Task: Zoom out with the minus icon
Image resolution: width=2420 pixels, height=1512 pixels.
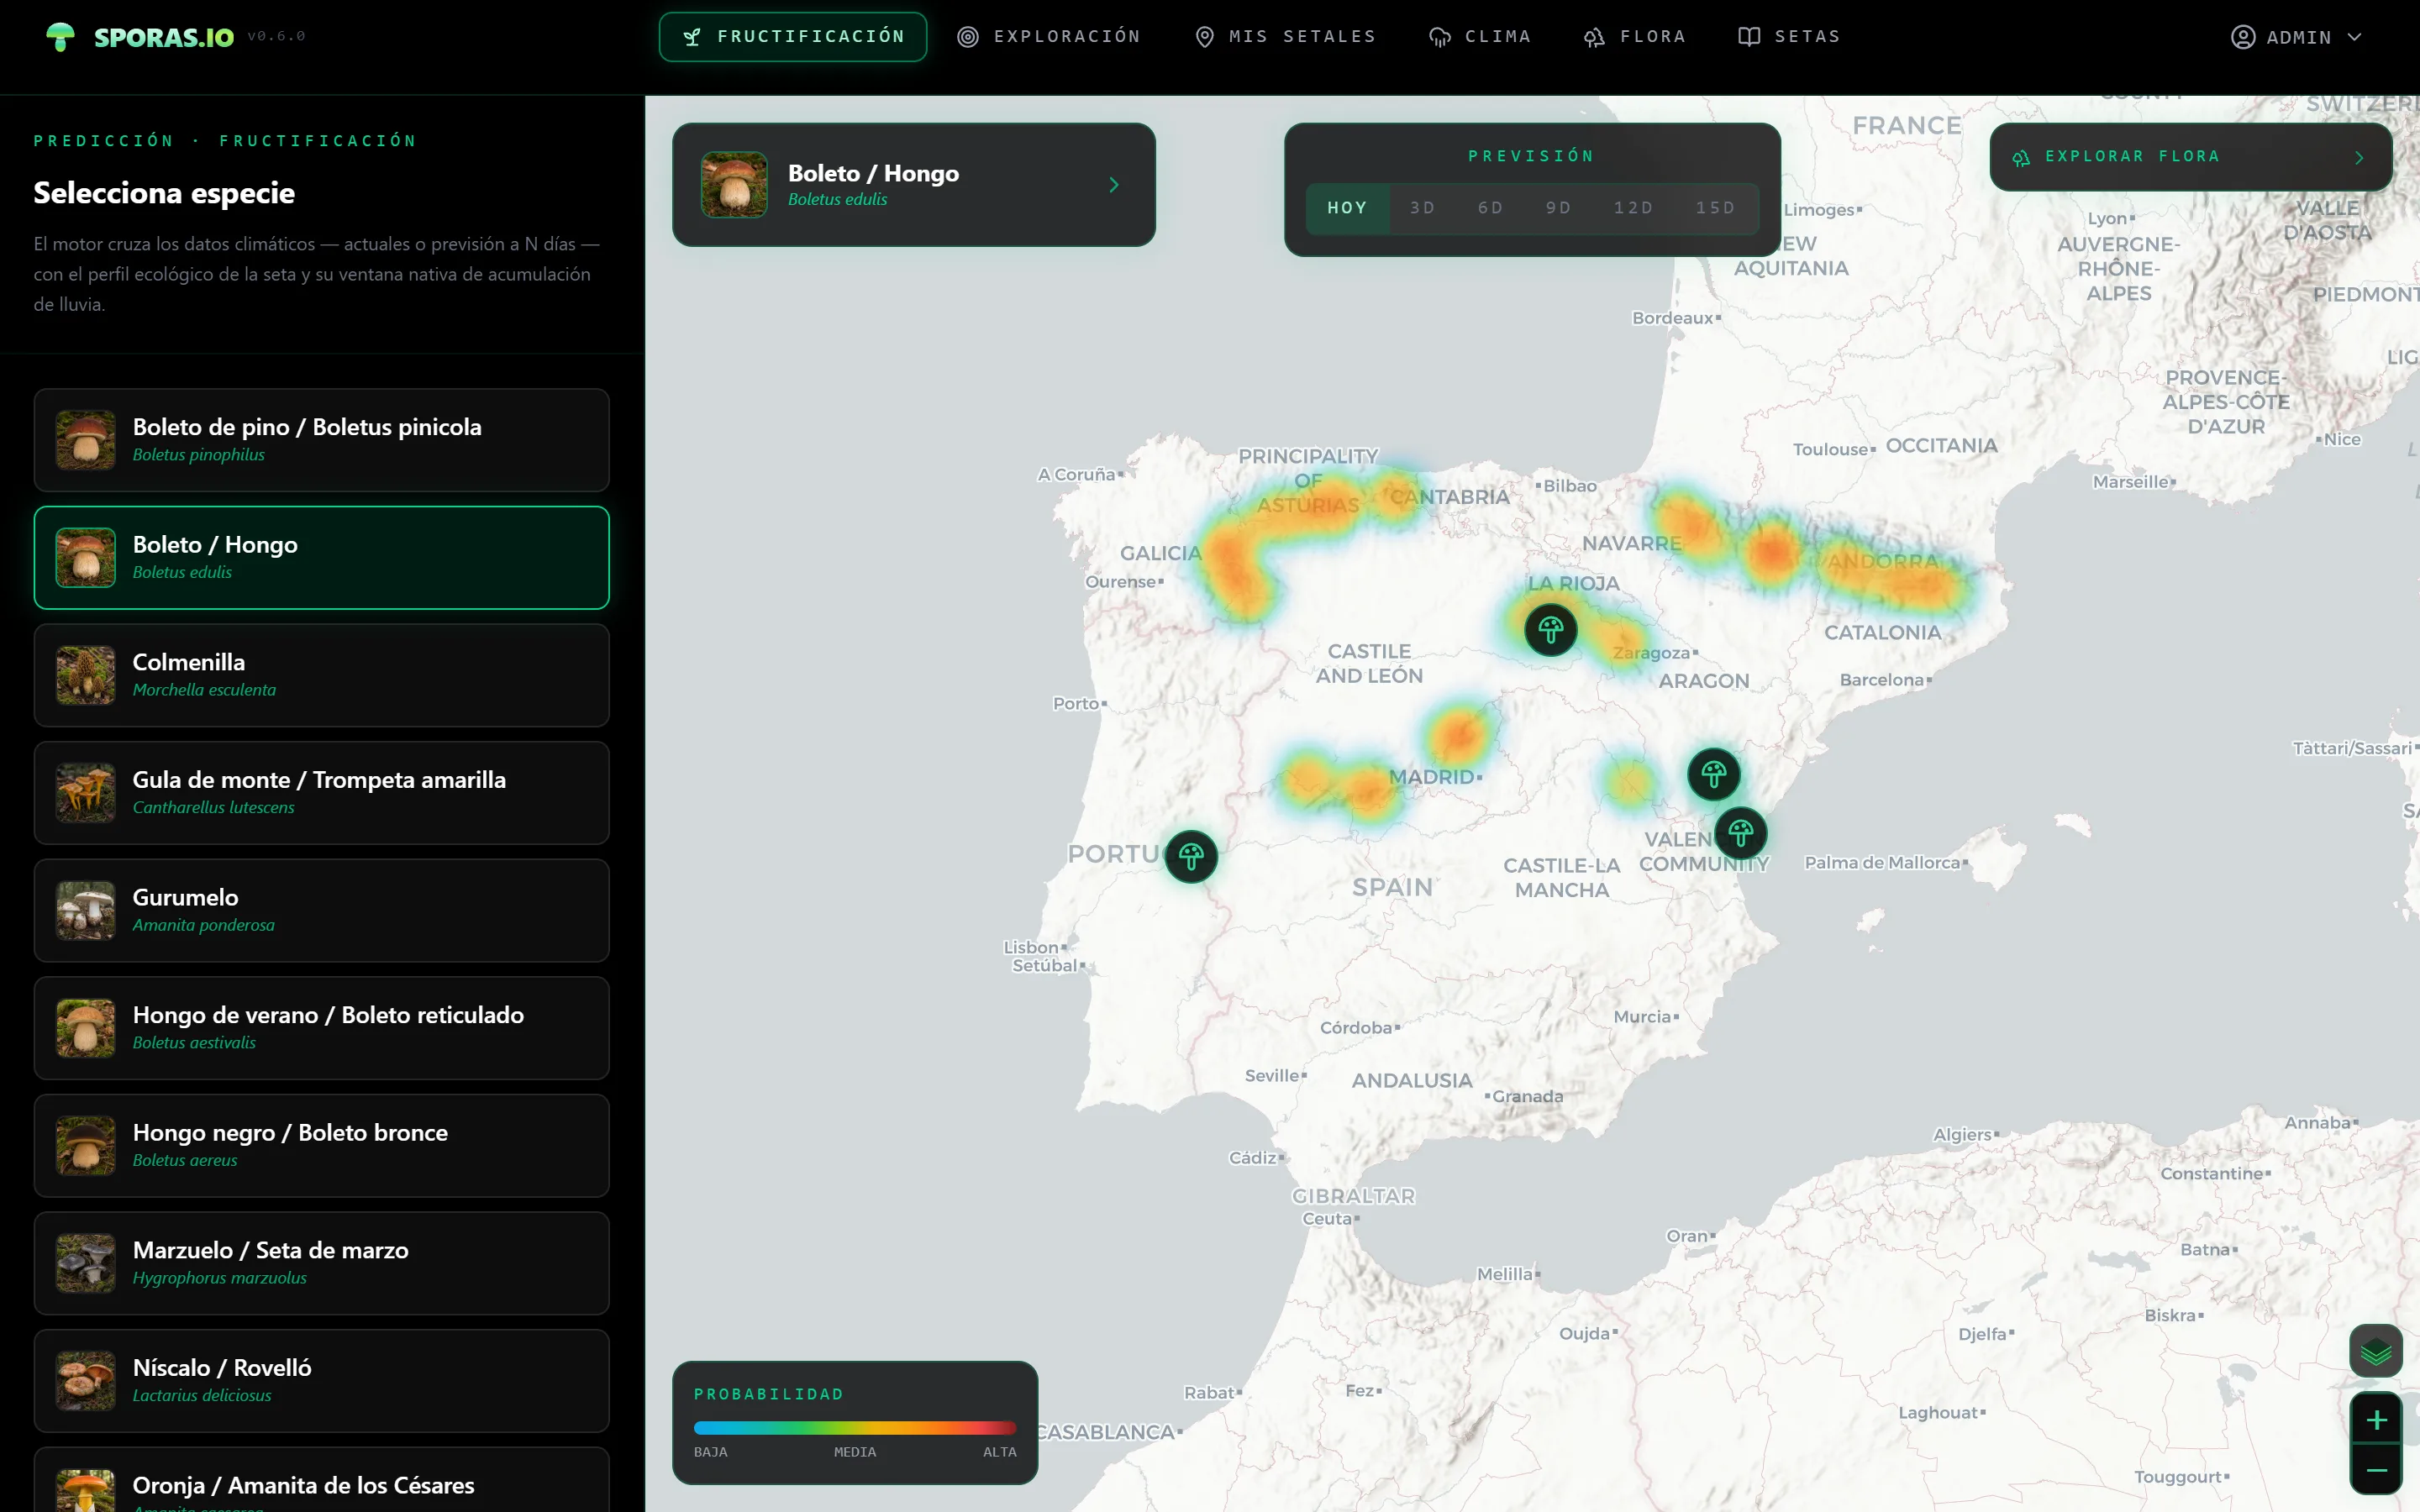Action: tap(2376, 1469)
